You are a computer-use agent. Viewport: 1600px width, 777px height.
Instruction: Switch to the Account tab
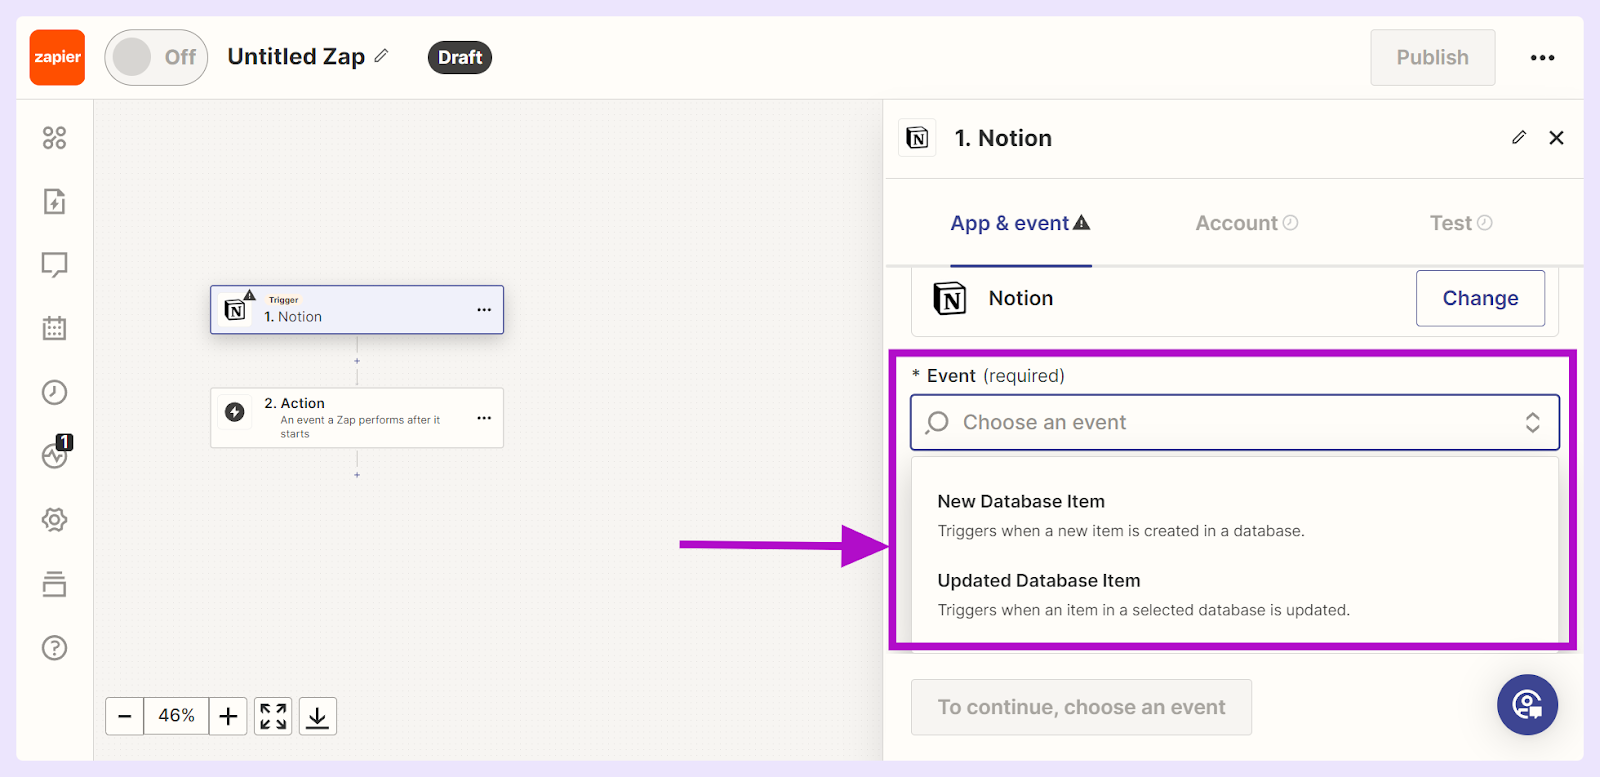(1247, 223)
